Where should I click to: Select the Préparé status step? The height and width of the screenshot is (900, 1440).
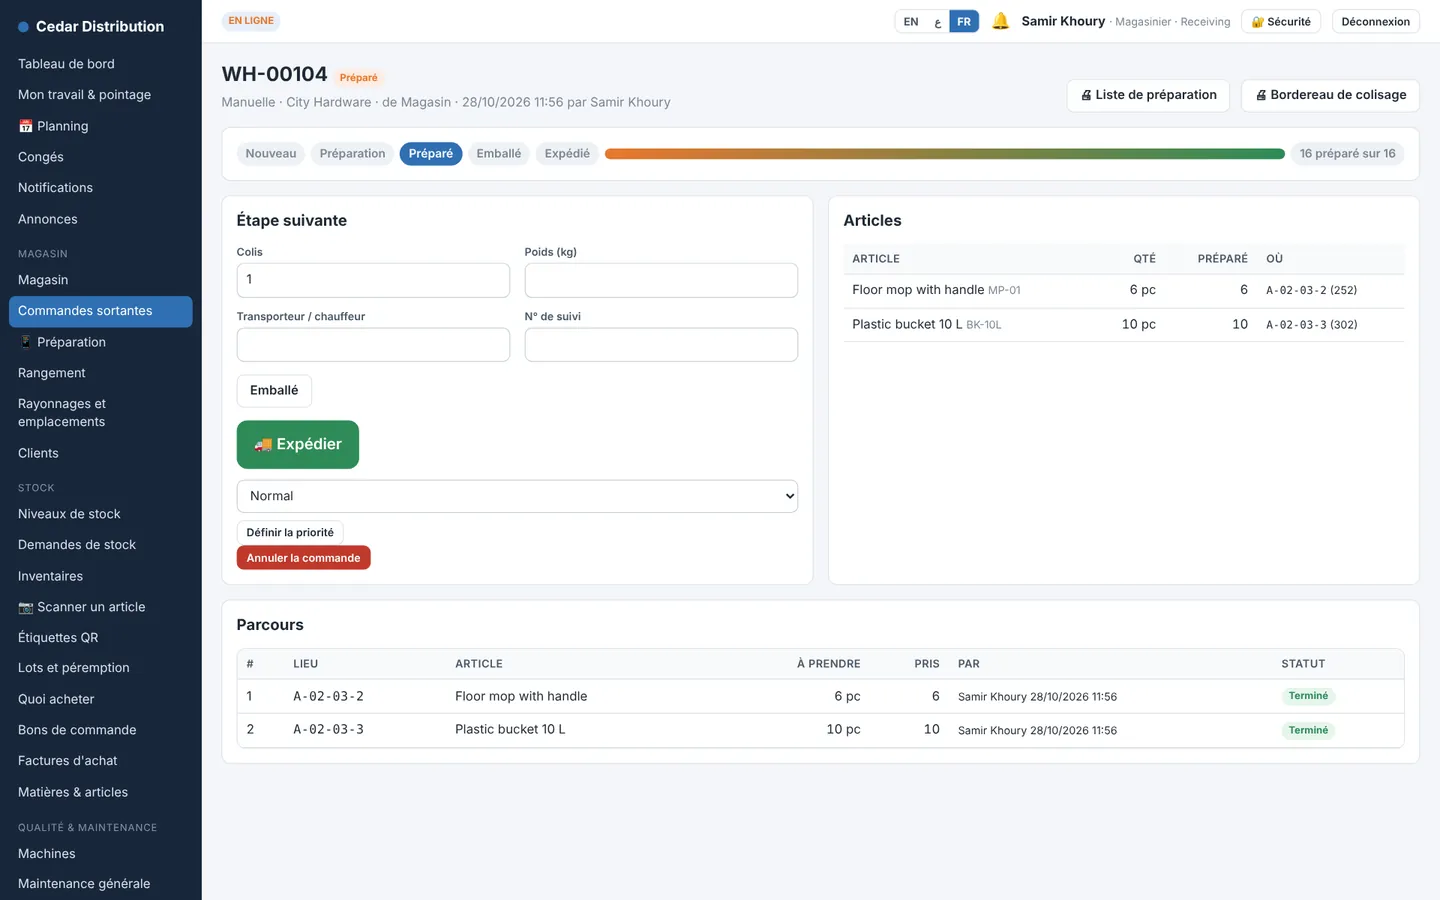click(431, 154)
